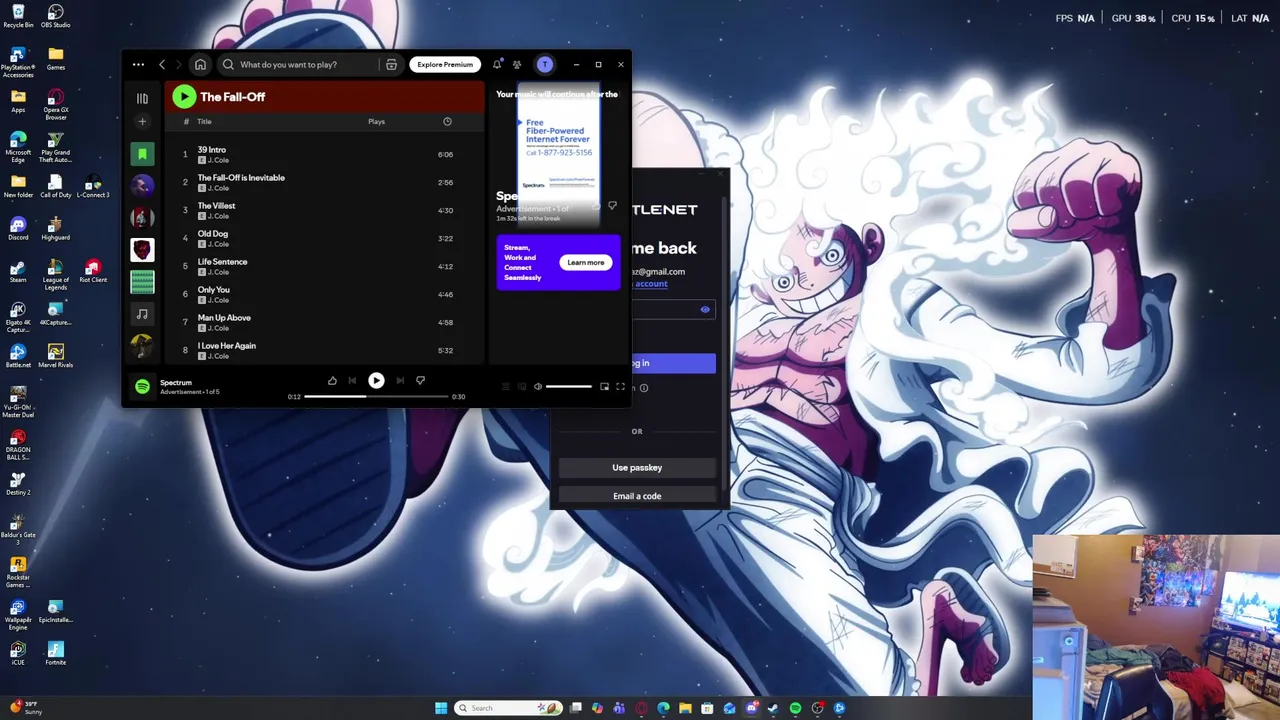Open Microsoft Edge from the taskbar
Viewport: 1280px width, 720px height.
point(663,708)
